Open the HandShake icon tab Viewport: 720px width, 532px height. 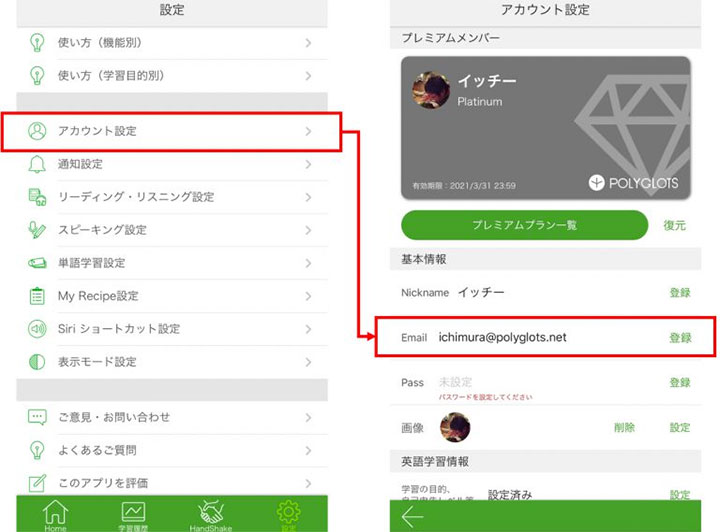click(211, 515)
